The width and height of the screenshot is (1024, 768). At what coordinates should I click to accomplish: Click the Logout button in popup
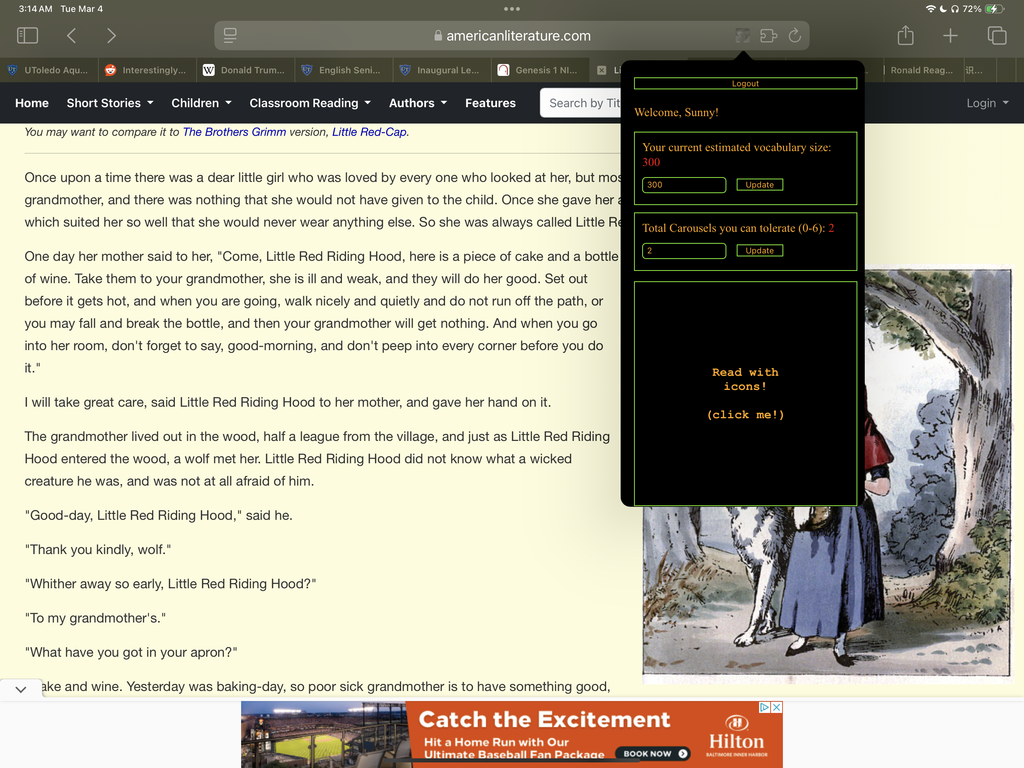point(745,84)
